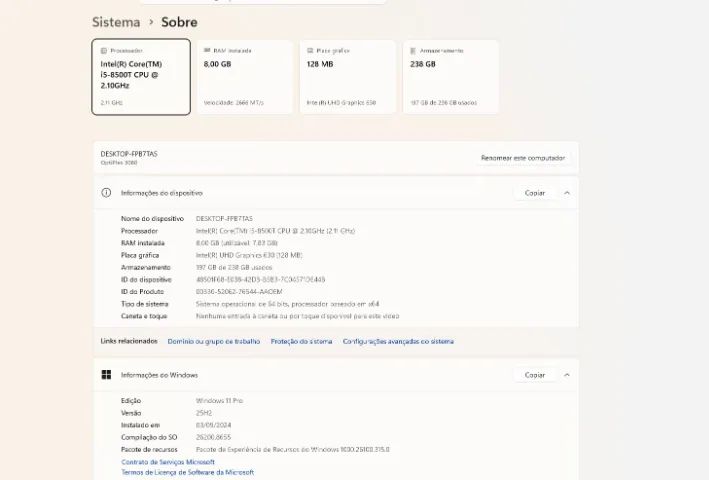
Task: Open Contrato de Serviços Microsoft link
Action: pos(168,462)
